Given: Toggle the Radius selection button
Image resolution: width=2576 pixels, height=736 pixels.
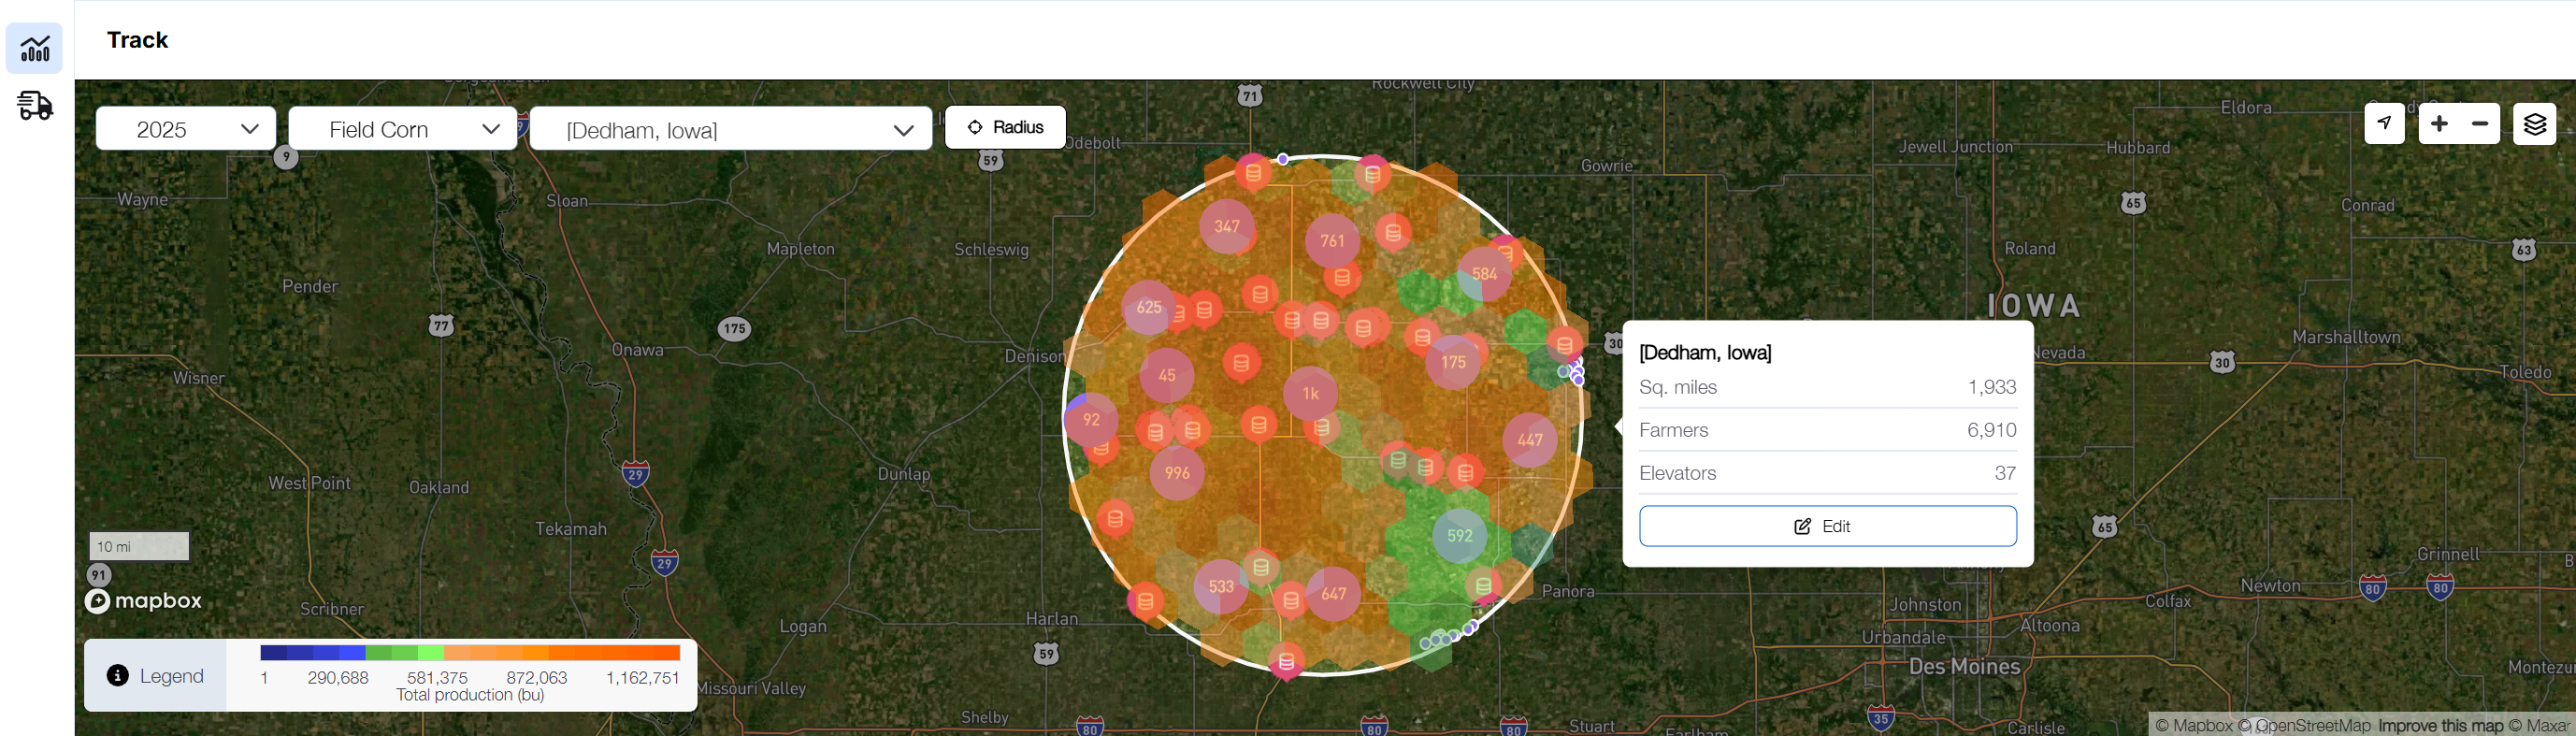Looking at the screenshot, I should tap(1005, 127).
